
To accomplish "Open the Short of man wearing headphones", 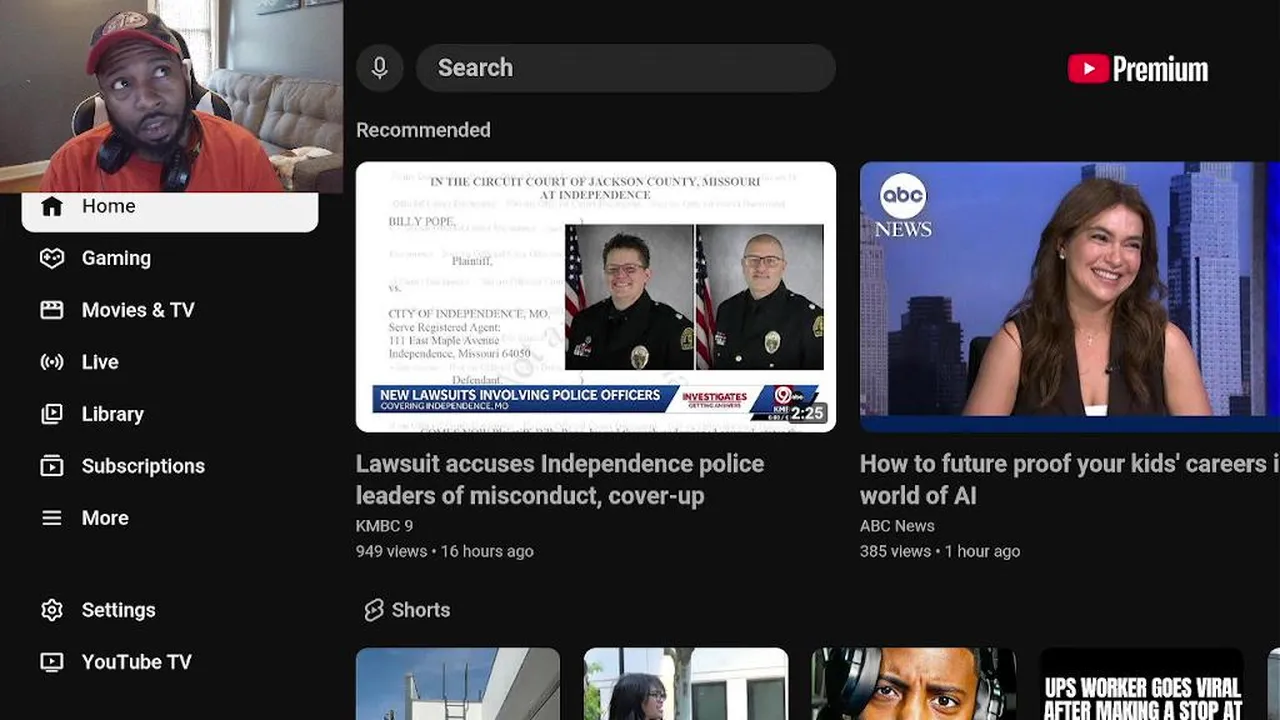I will tap(914, 684).
